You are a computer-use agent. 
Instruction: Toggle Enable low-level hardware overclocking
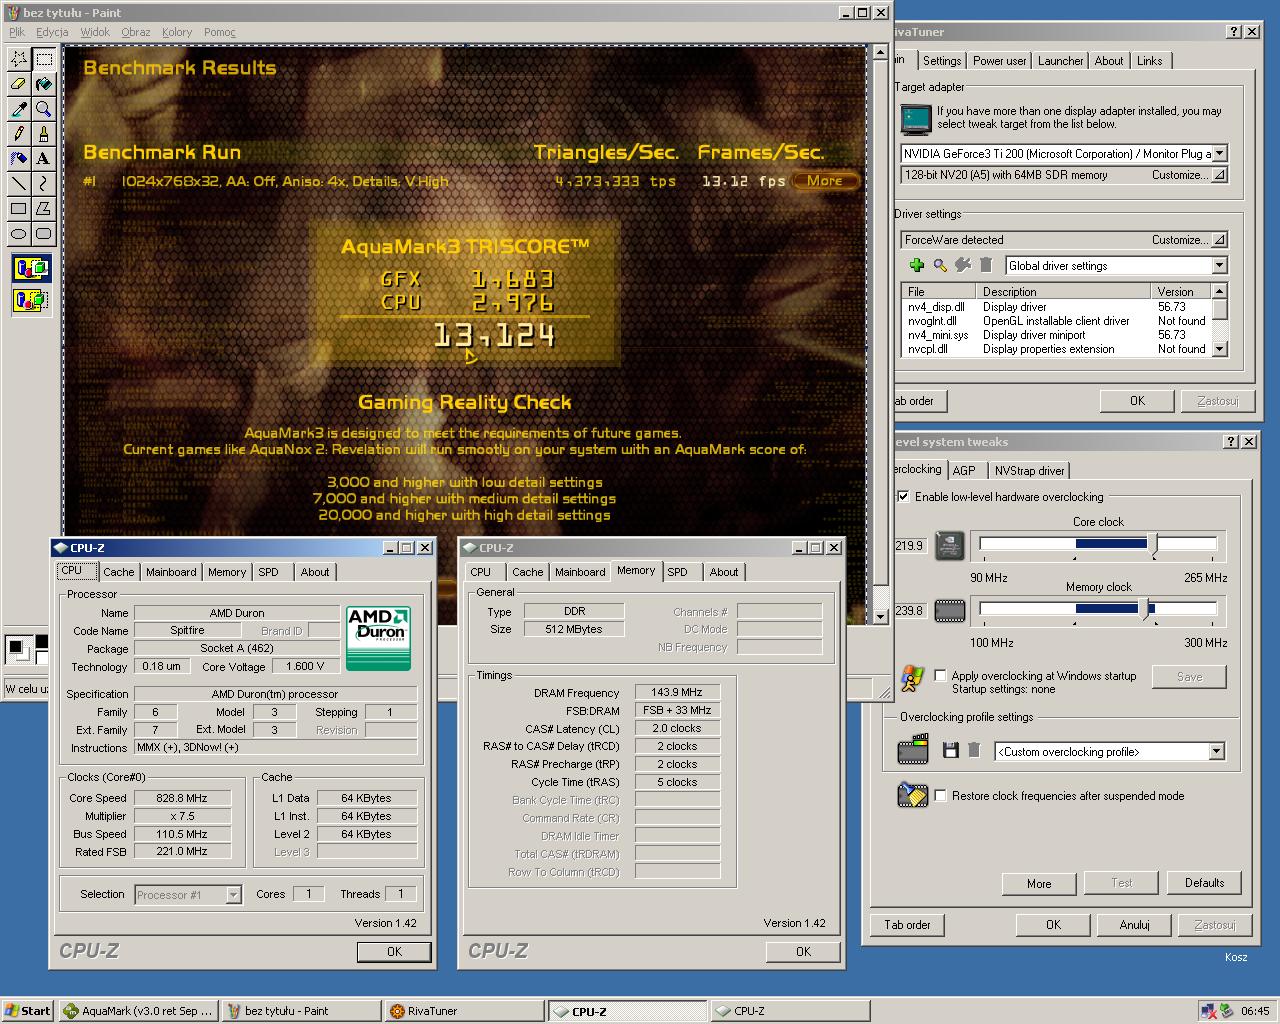904,496
